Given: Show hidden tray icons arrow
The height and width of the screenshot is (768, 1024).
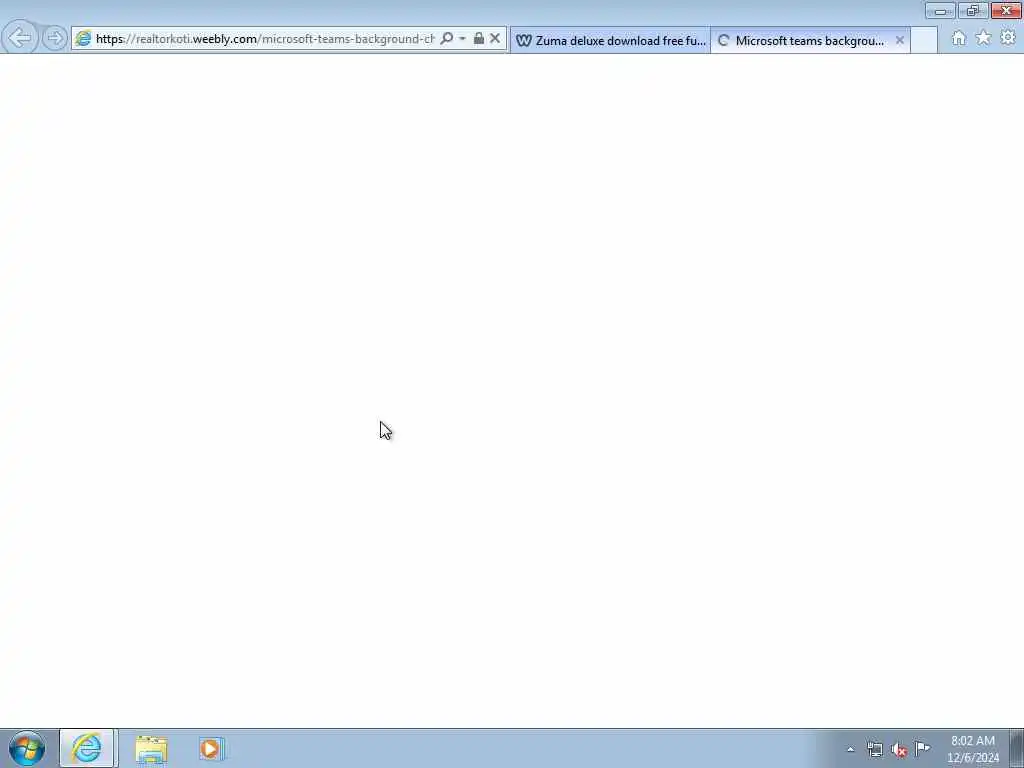Looking at the screenshot, I should point(850,749).
